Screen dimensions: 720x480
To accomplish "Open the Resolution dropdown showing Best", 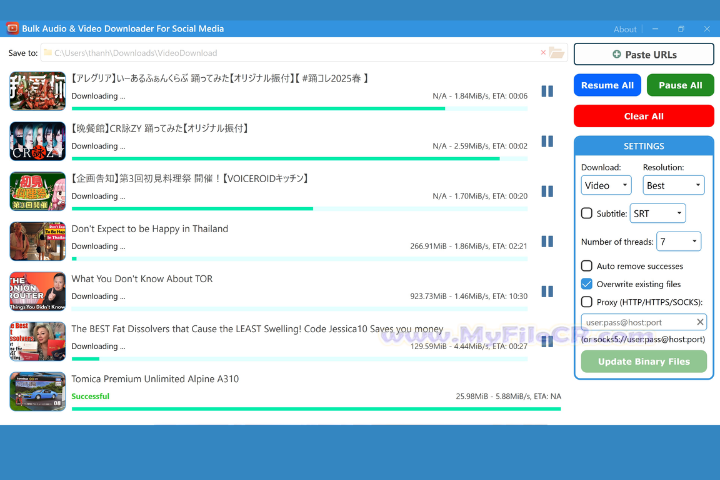I will tap(673, 185).
